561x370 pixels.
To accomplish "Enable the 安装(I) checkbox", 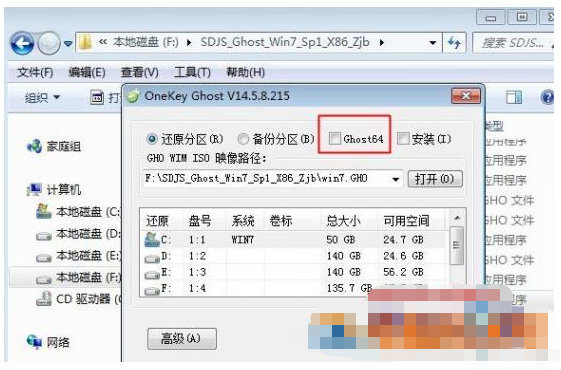I will click(x=403, y=138).
